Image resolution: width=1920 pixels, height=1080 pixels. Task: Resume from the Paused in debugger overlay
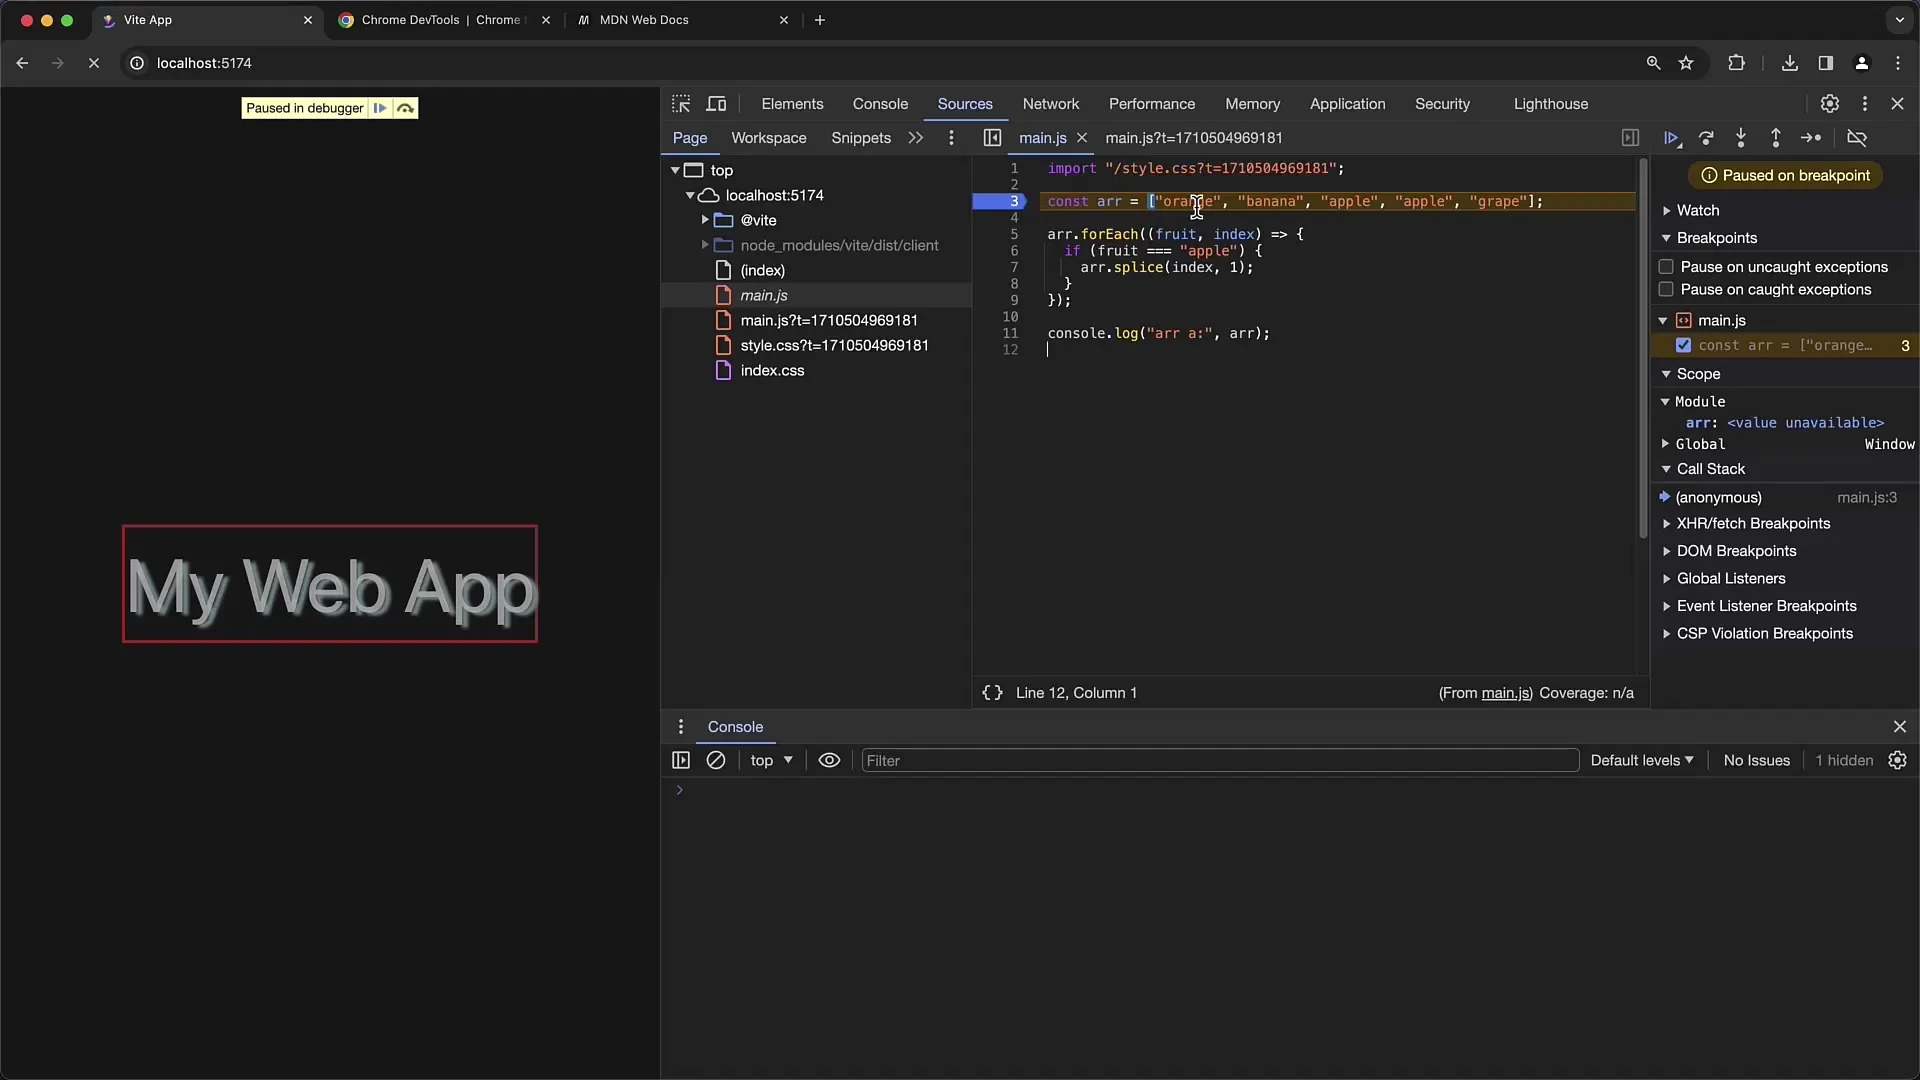click(380, 108)
